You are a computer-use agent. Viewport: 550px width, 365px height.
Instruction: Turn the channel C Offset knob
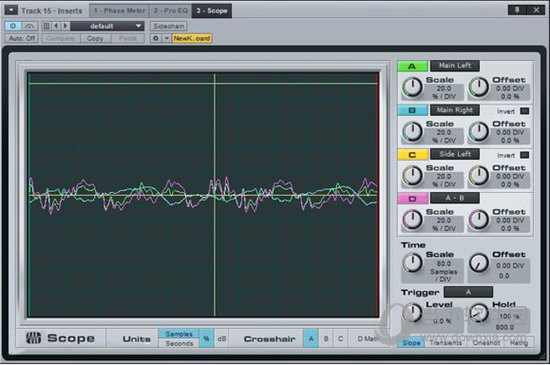(x=479, y=175)
